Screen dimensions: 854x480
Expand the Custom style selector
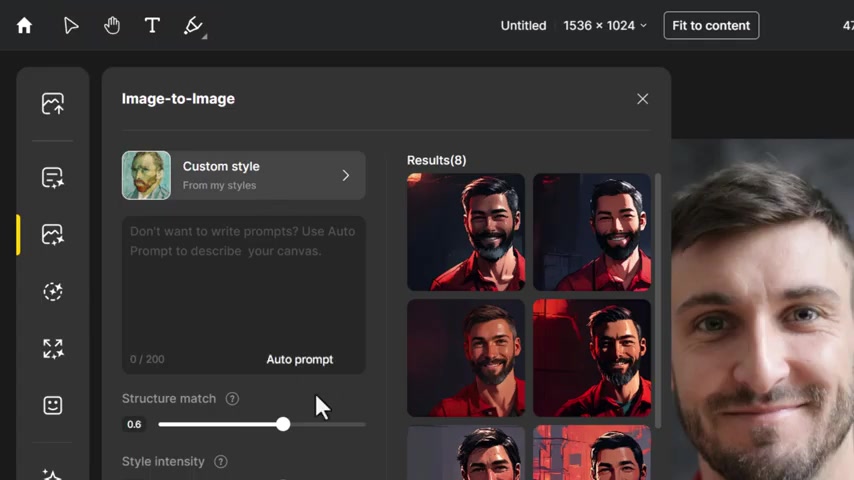243,175
